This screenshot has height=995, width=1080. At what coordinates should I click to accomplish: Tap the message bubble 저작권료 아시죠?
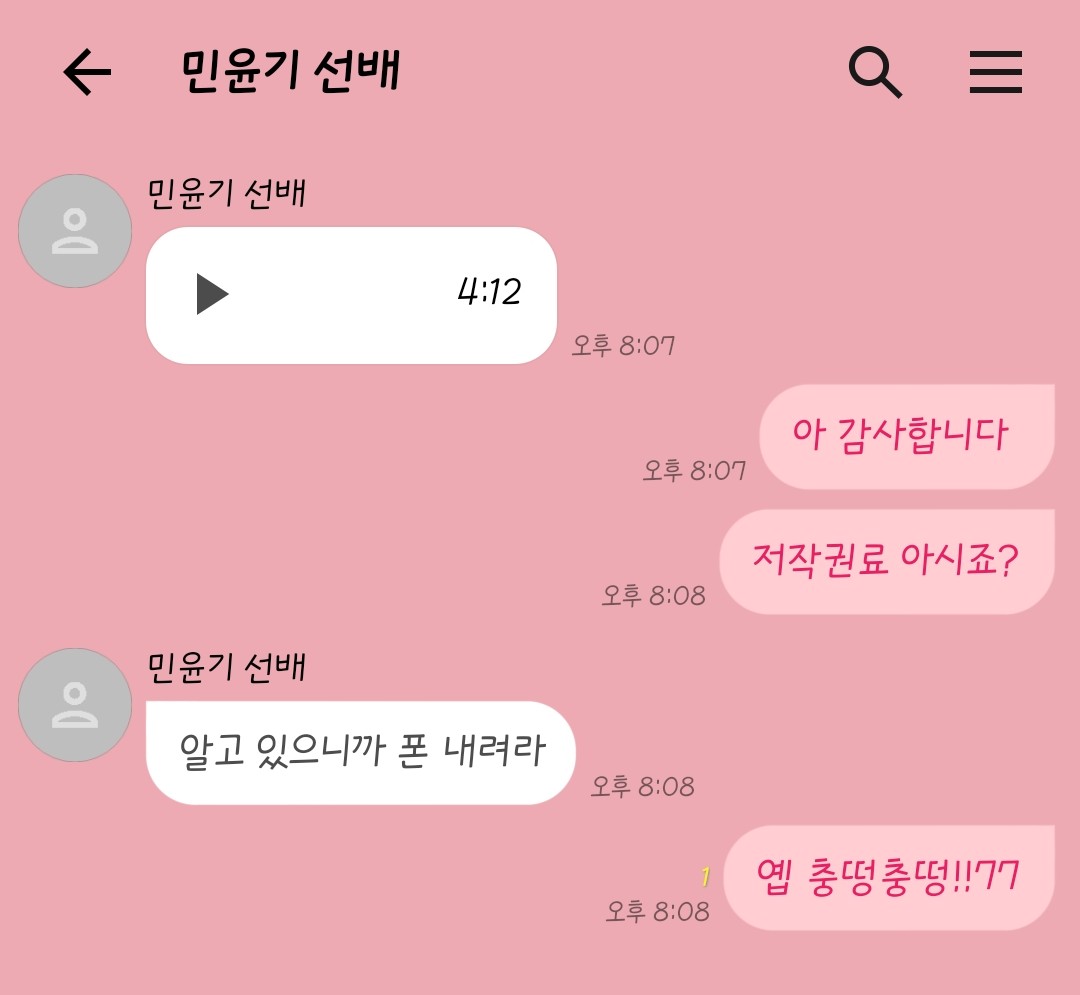tap(887, 561)
